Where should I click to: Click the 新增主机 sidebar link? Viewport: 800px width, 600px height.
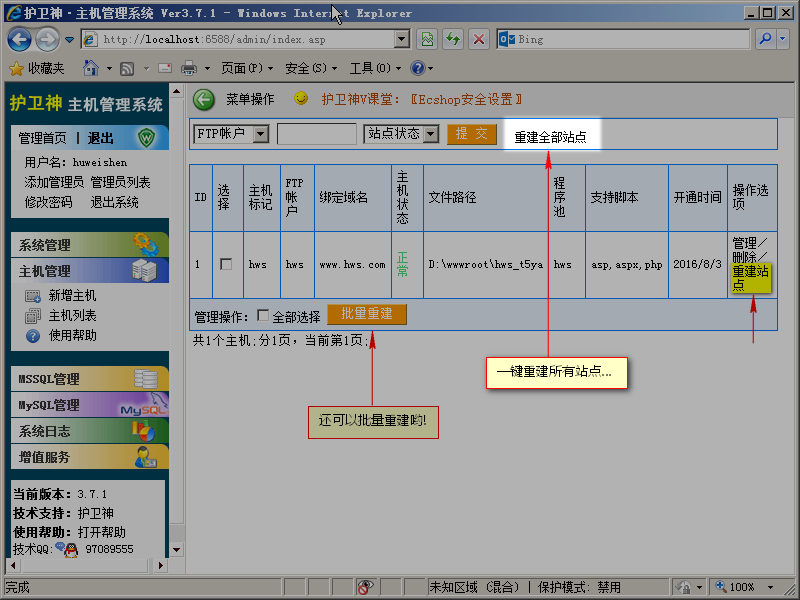tap(72, 296)
